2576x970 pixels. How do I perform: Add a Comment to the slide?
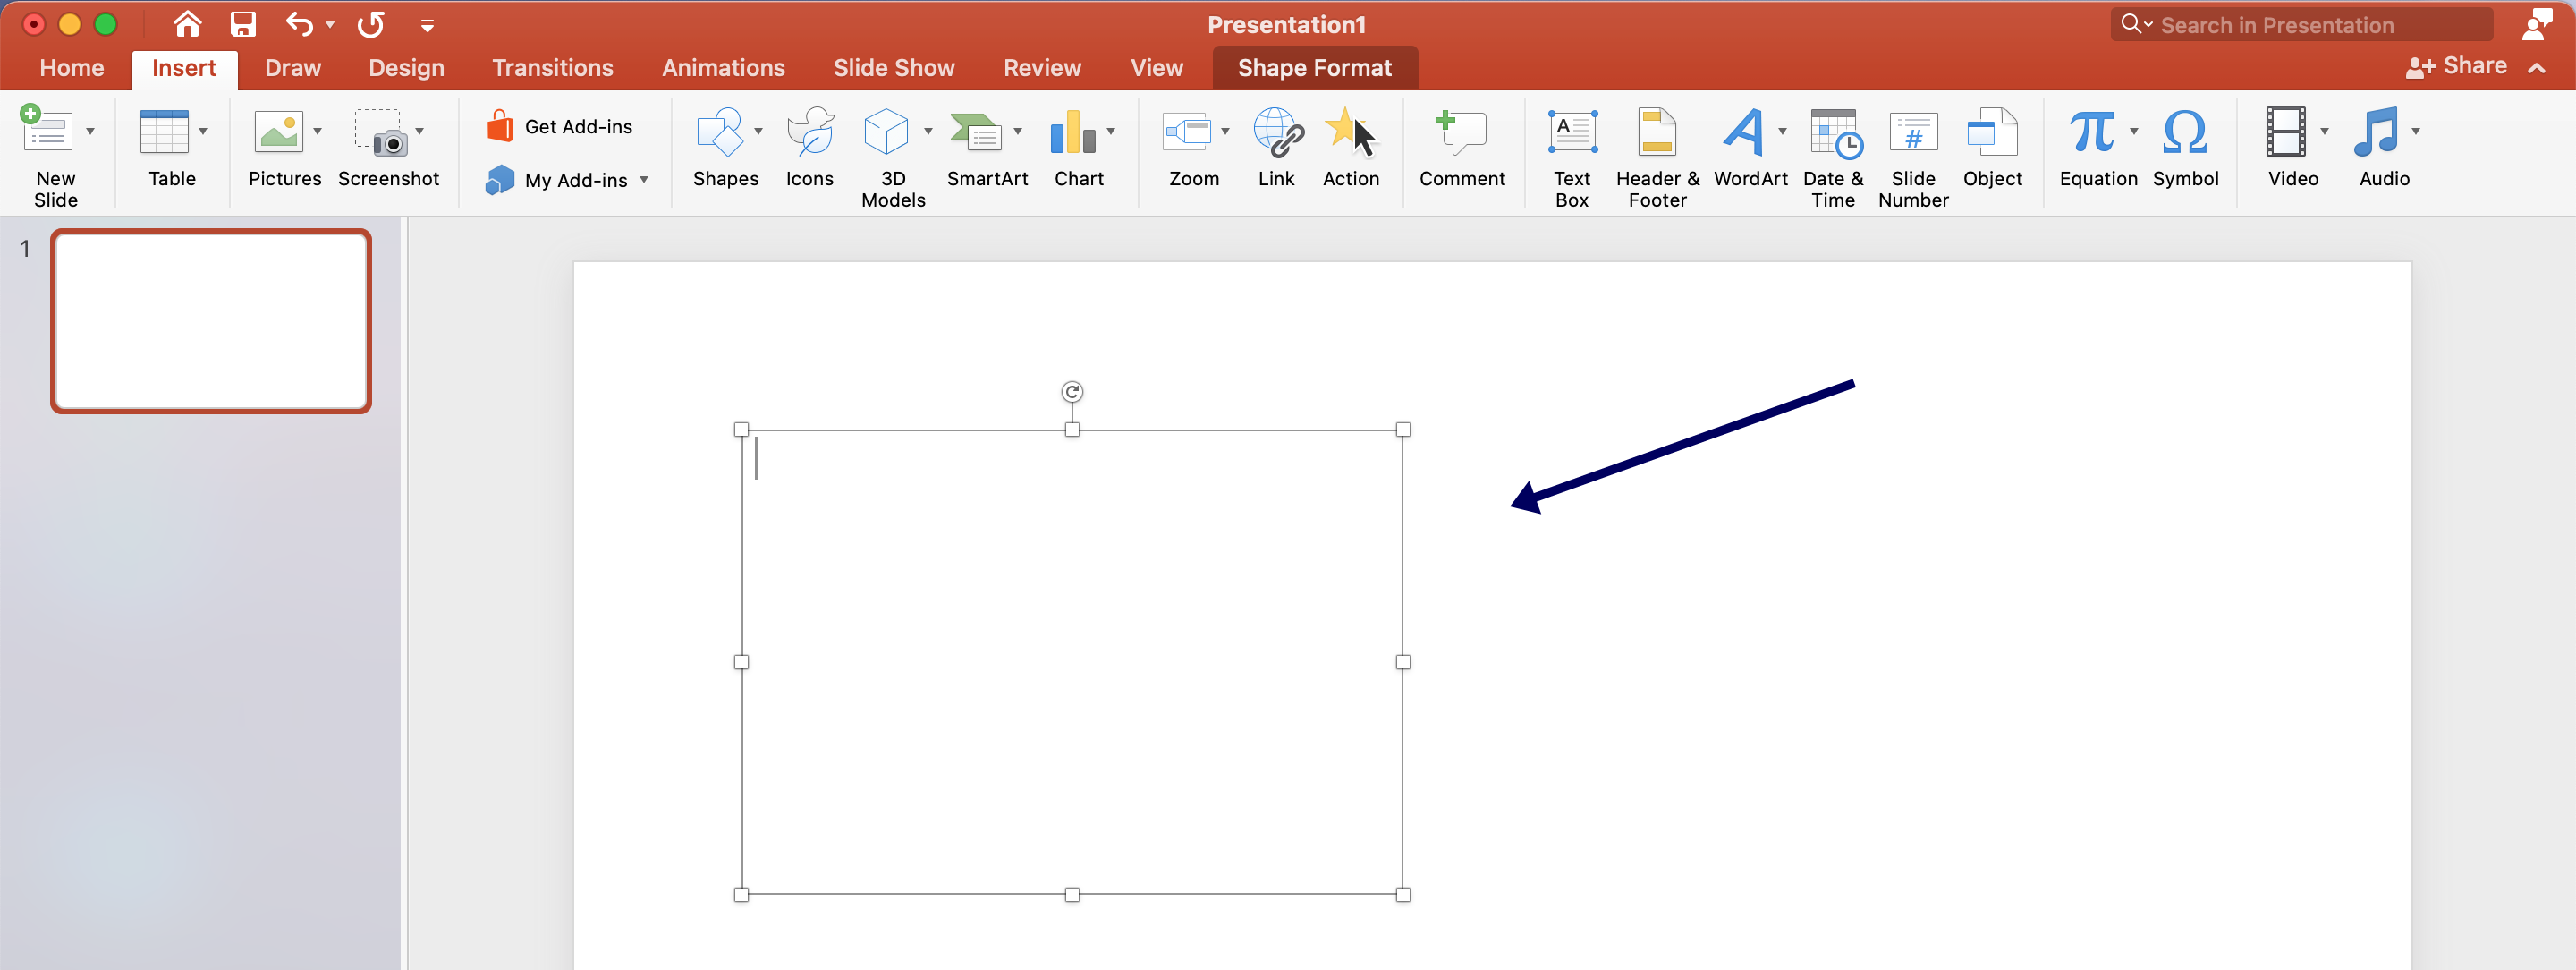pyautogui.click(x=1462, y=148)
